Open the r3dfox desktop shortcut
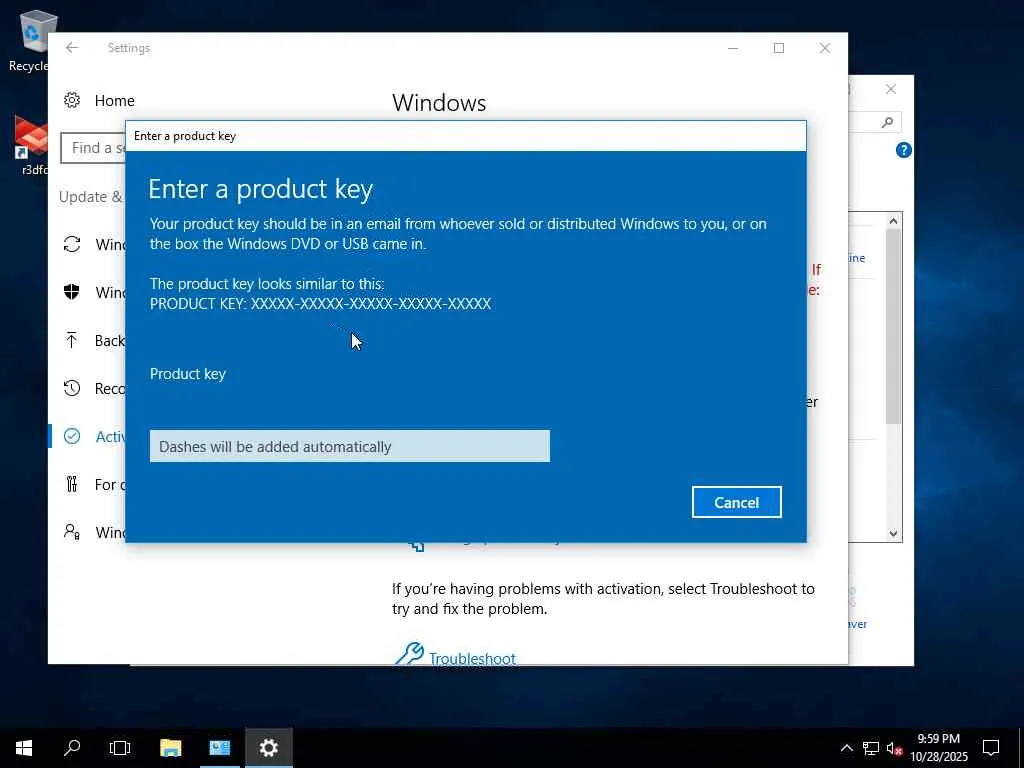The height and width of the screenshot is (768, 1024). [29, 146]
